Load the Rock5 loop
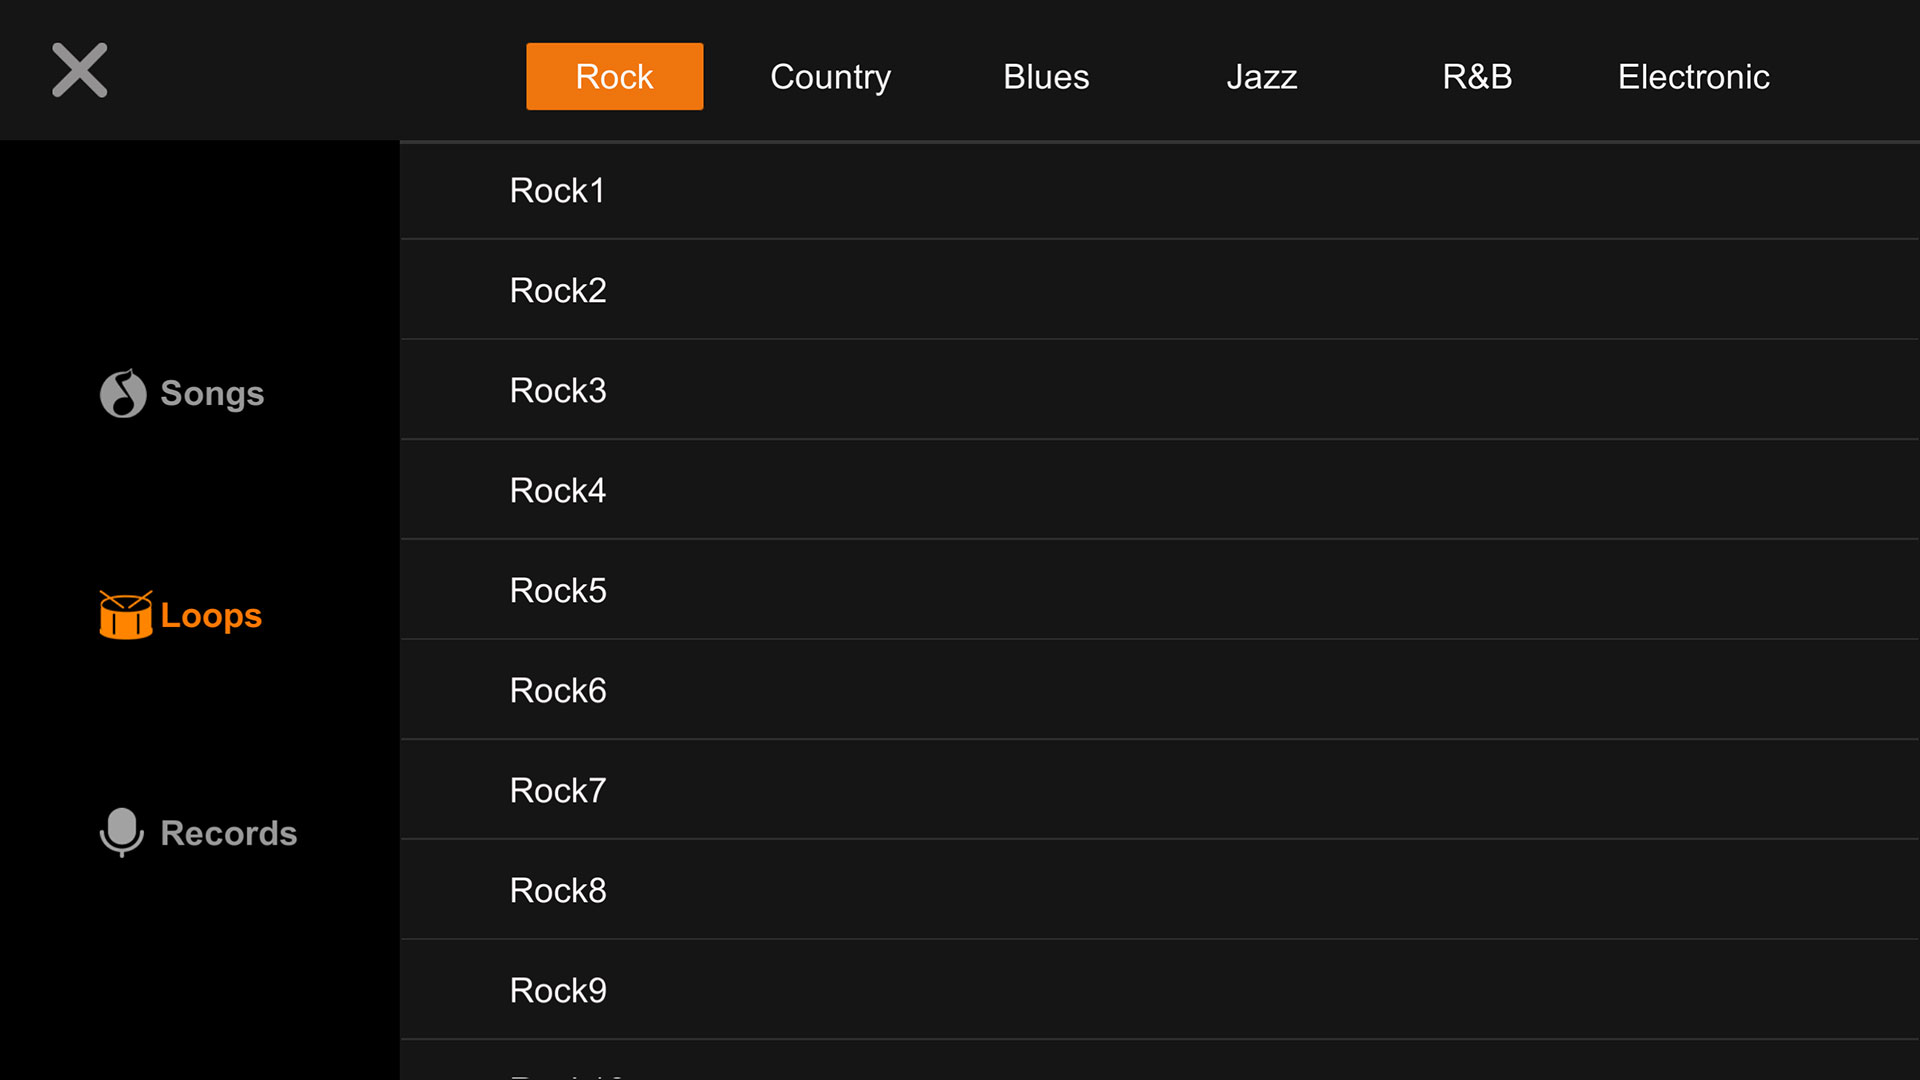 pos(558,590)
